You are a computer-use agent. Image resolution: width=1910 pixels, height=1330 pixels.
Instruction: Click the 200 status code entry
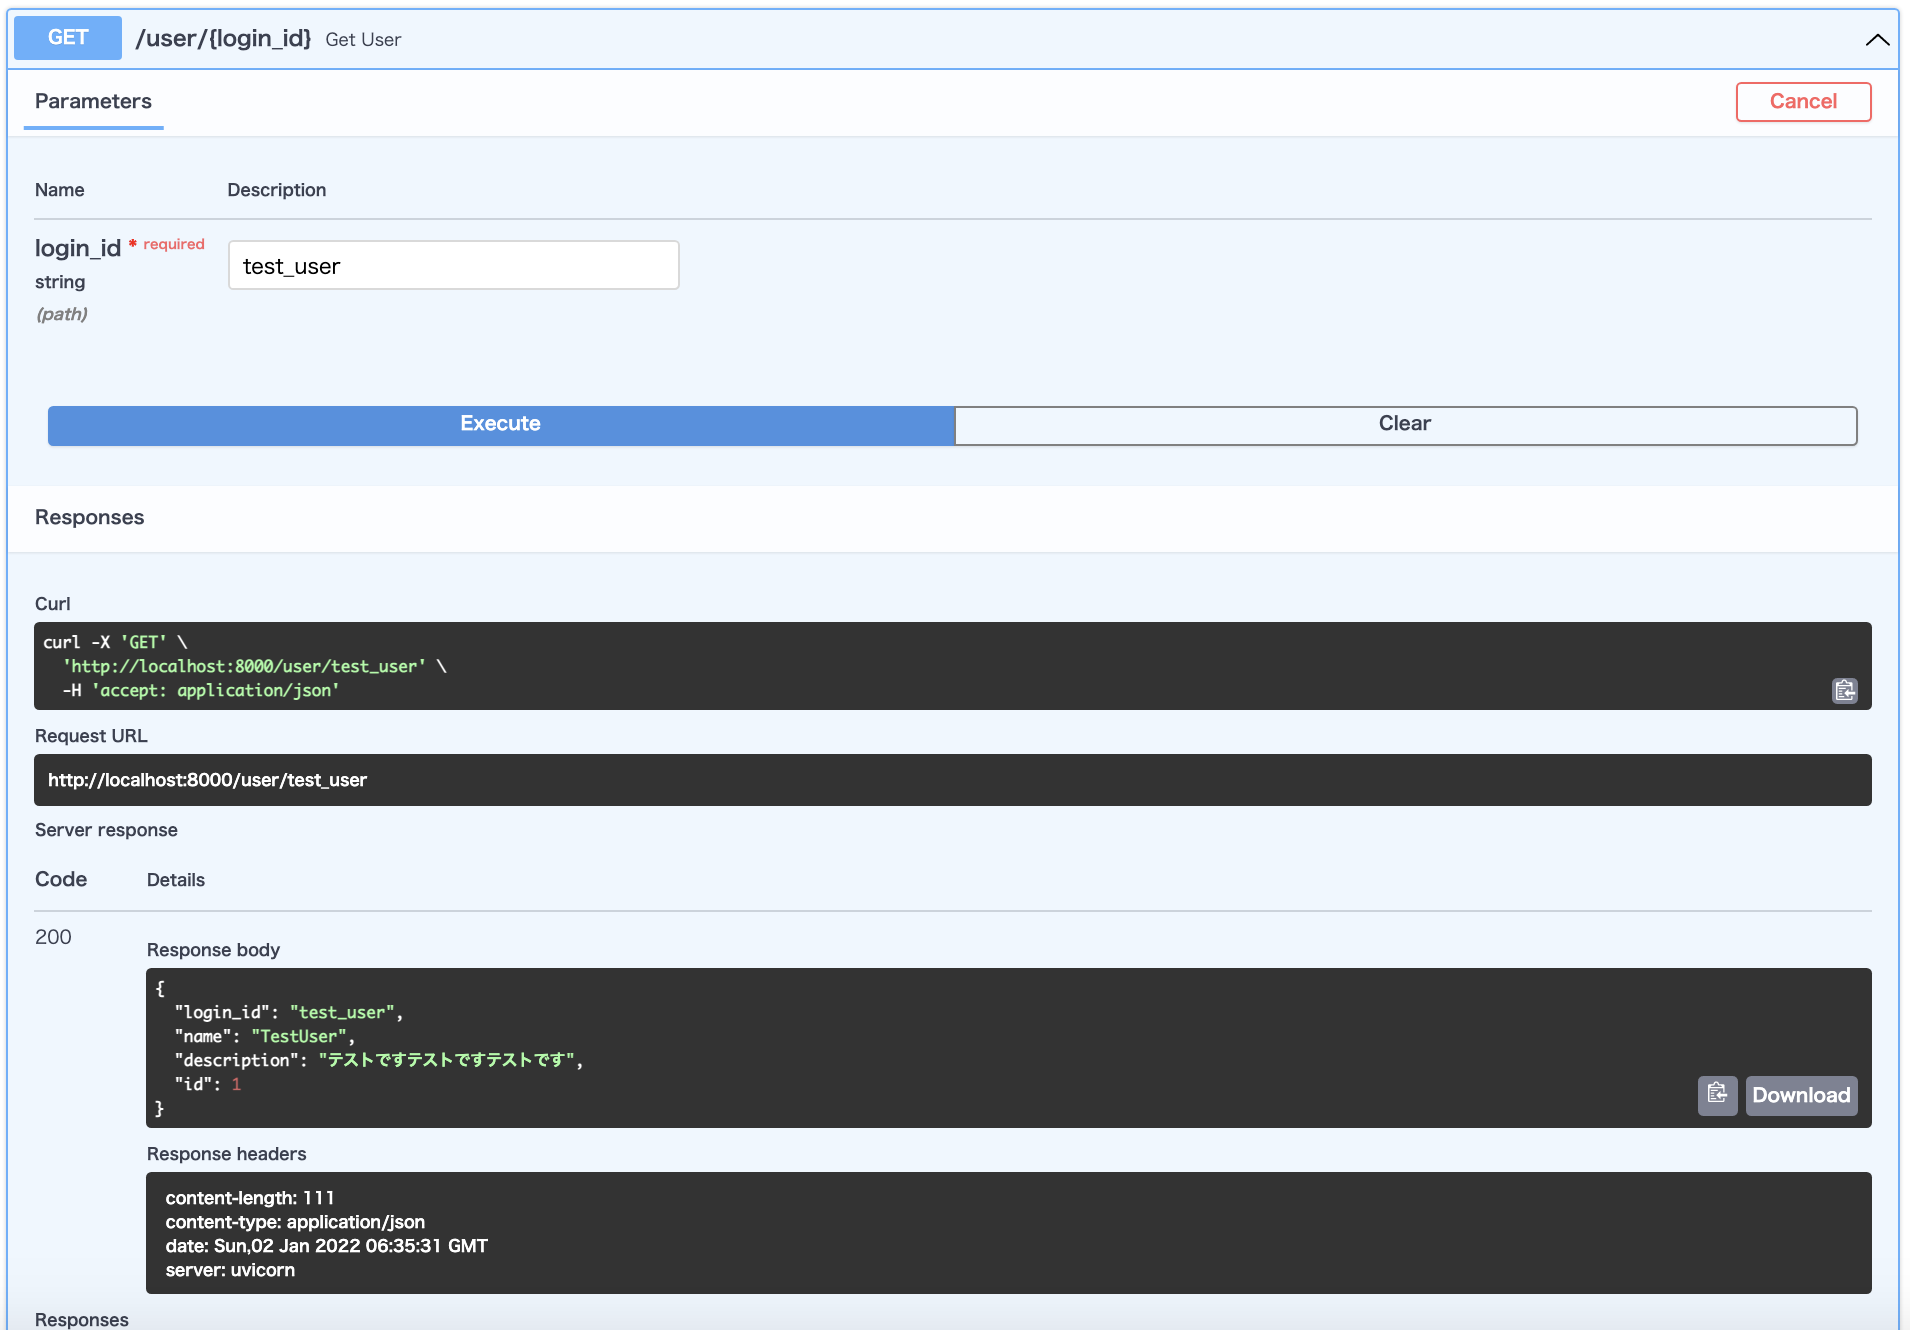click(x=54, y=937)
